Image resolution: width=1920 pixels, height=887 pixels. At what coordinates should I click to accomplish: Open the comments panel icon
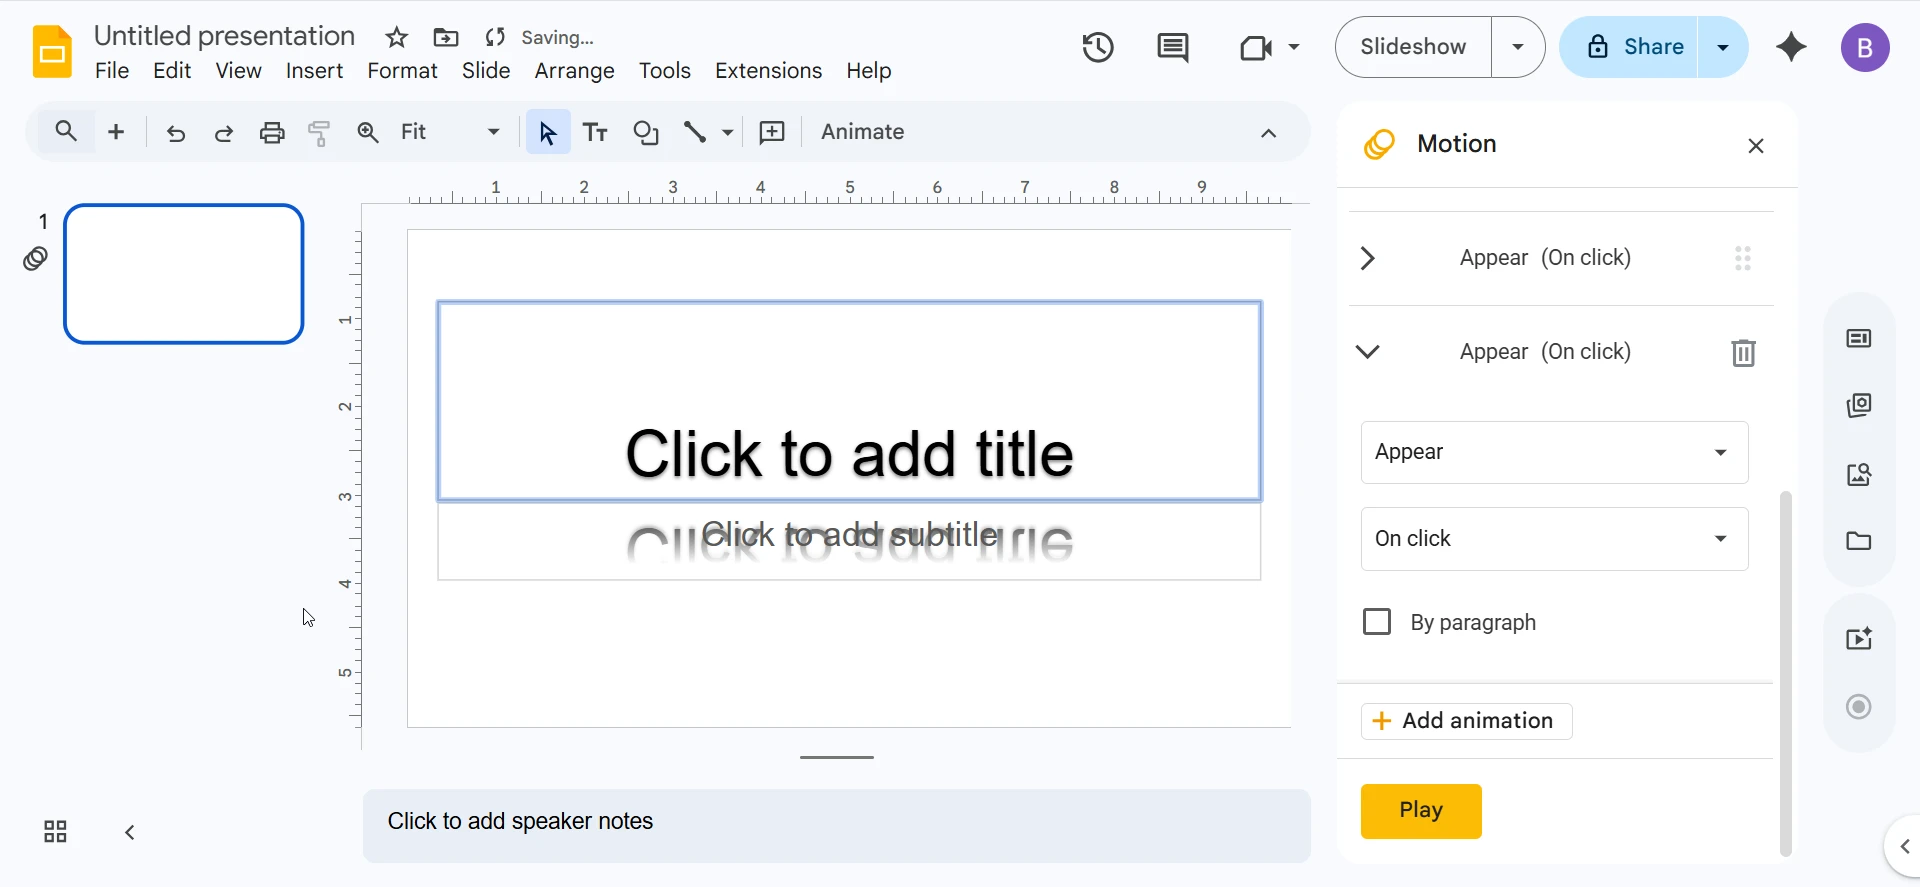(1172, 47)
